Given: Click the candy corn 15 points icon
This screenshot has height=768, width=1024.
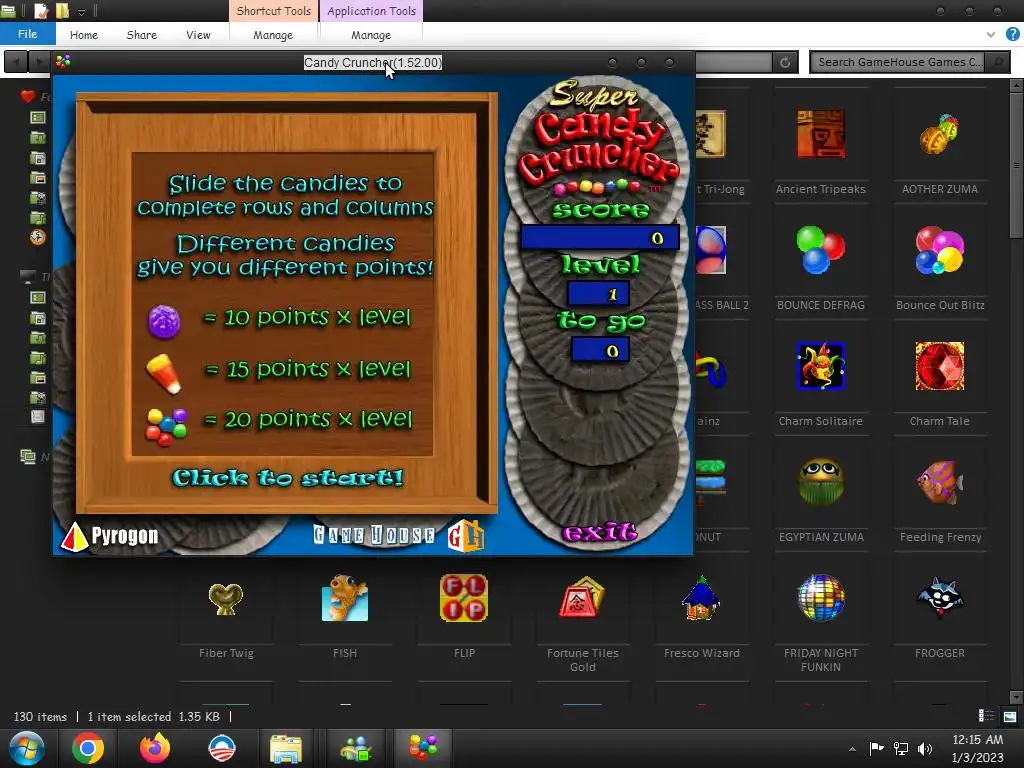Looking at the screenshot, I should 163,374.
